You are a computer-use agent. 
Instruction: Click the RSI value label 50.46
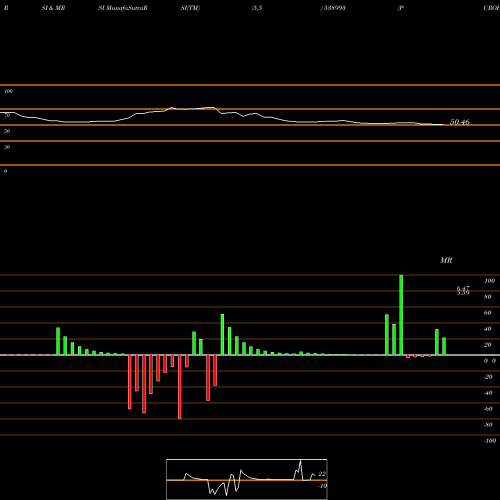tap(460, 122)
